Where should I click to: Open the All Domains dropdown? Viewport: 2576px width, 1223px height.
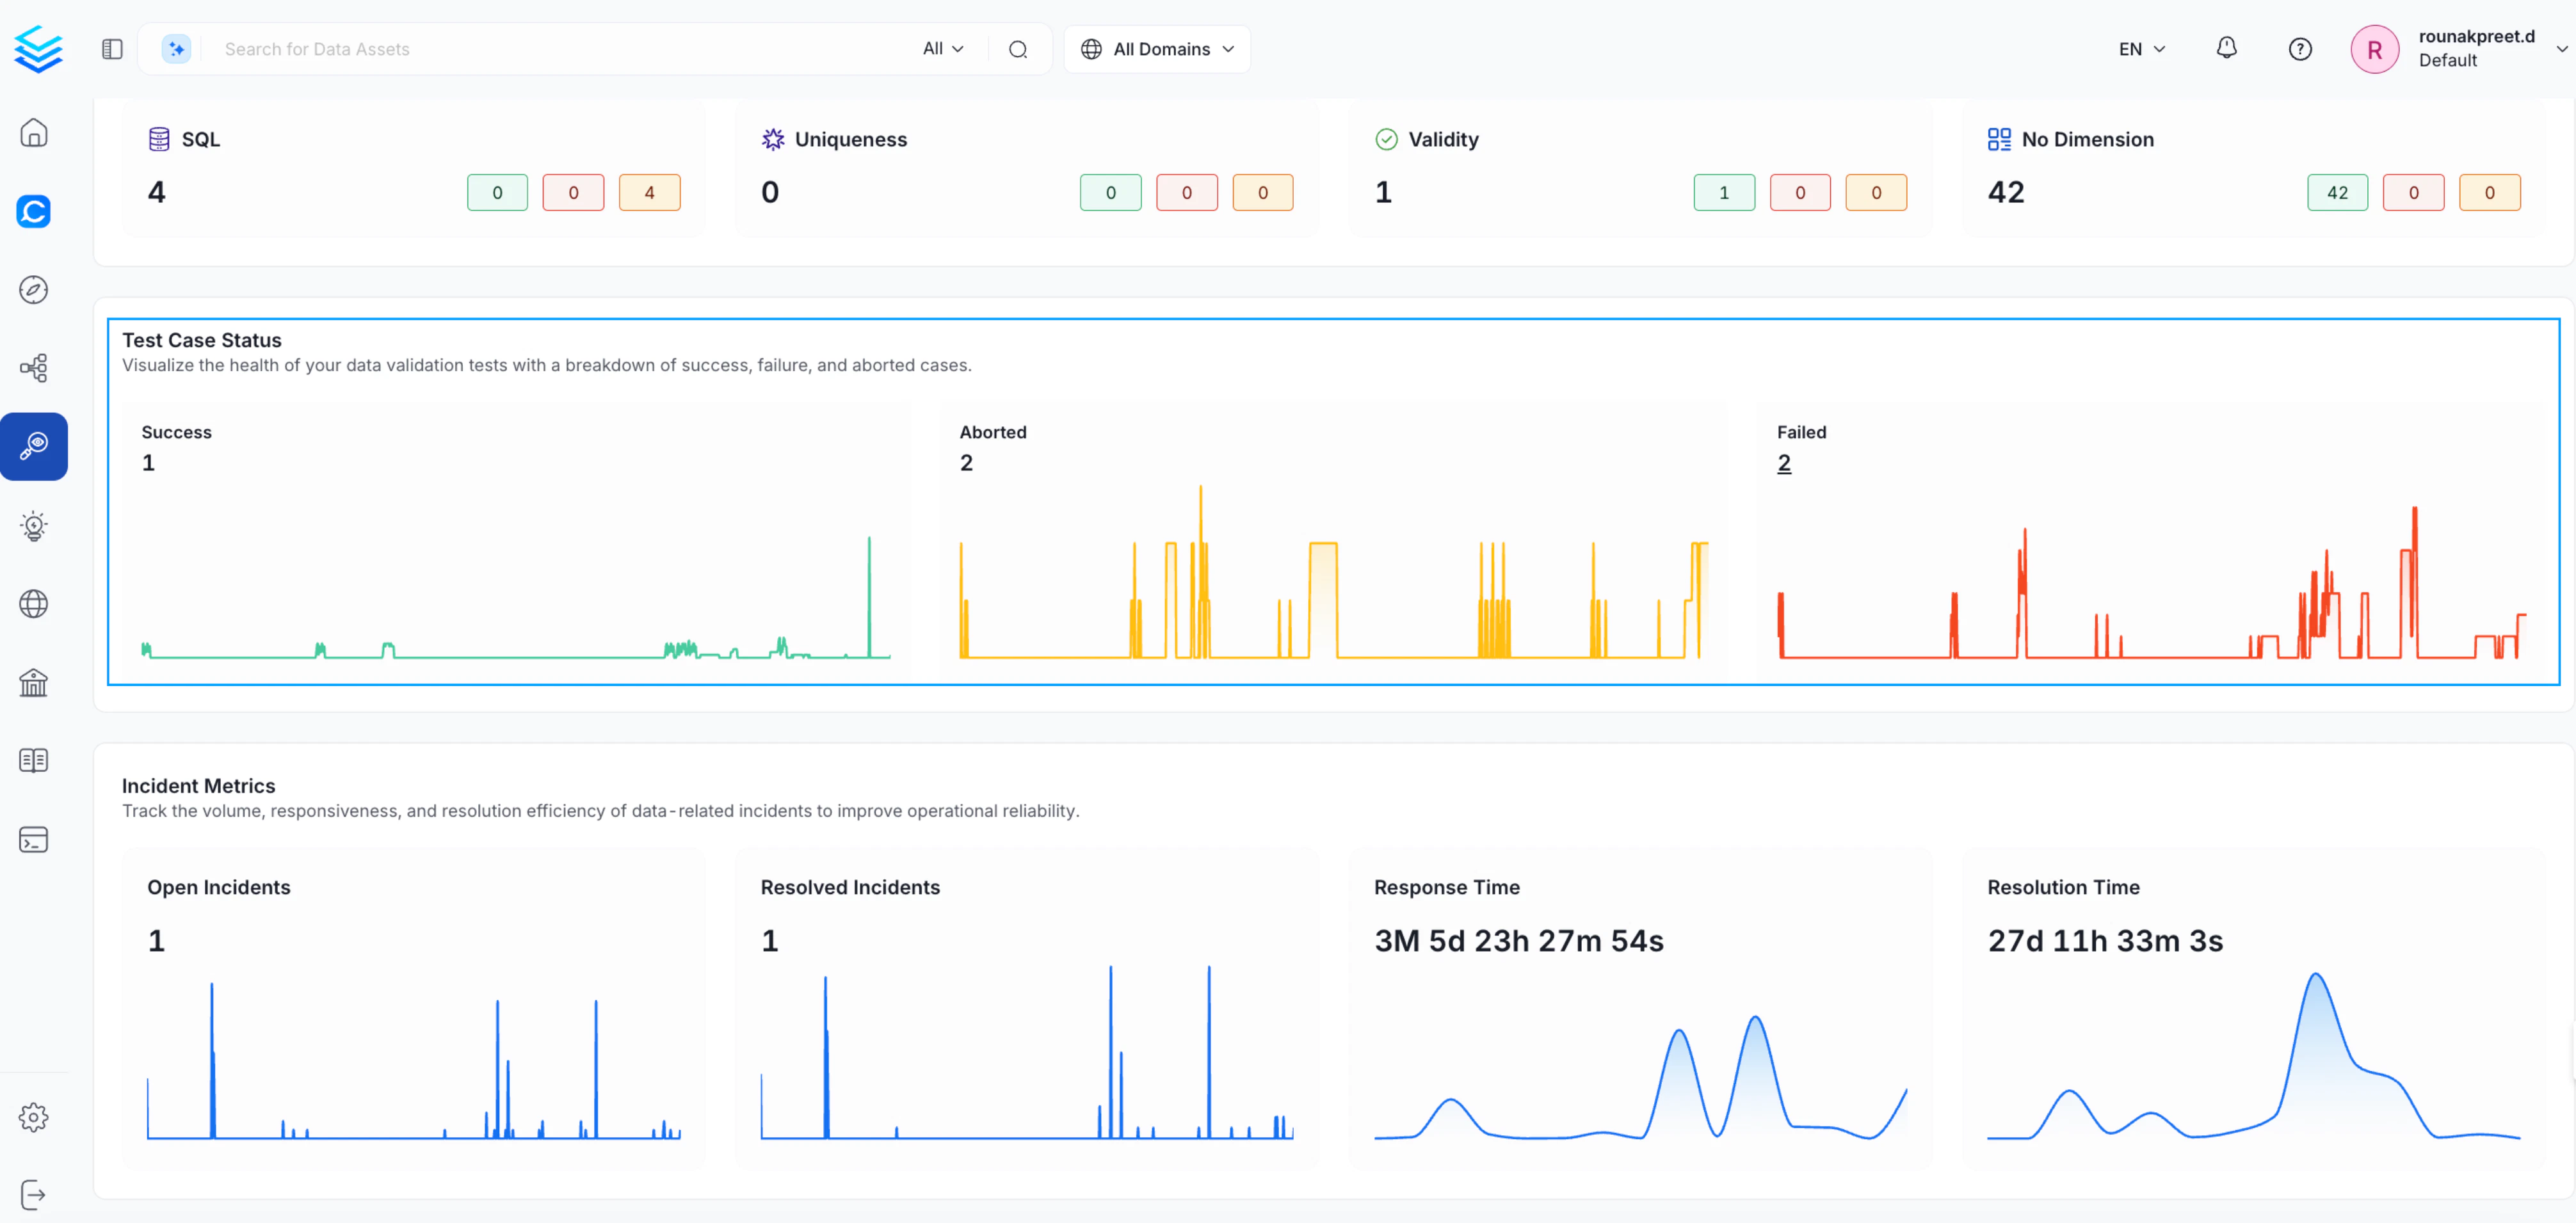1157,48
